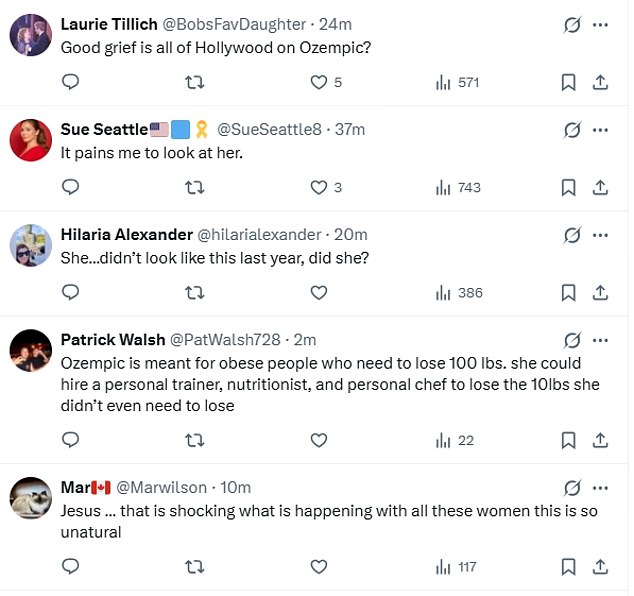The width and height of the screenshot is (634, 596).
Task: Share Laurie Tillich's tweet
Action: 600,82
